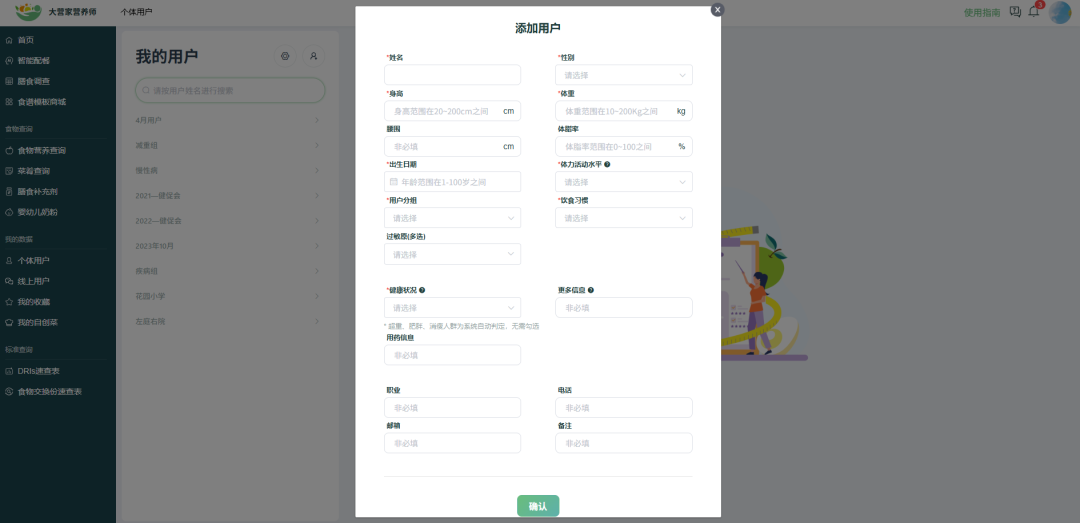Click the home icon for 首页
The width and height of the screenshot is (1080, 523).
9,40
